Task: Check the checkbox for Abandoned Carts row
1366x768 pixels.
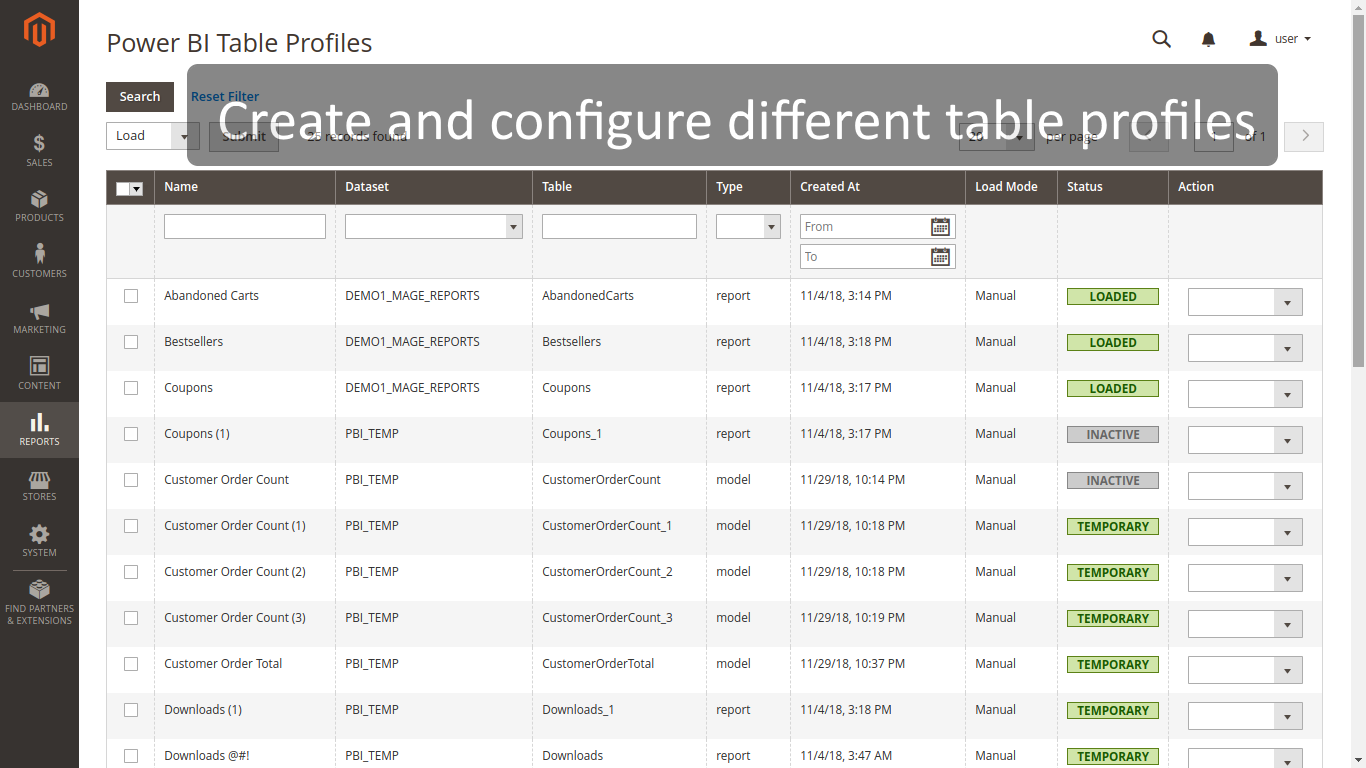Action: pyautogui.click(x=130, y=295)
